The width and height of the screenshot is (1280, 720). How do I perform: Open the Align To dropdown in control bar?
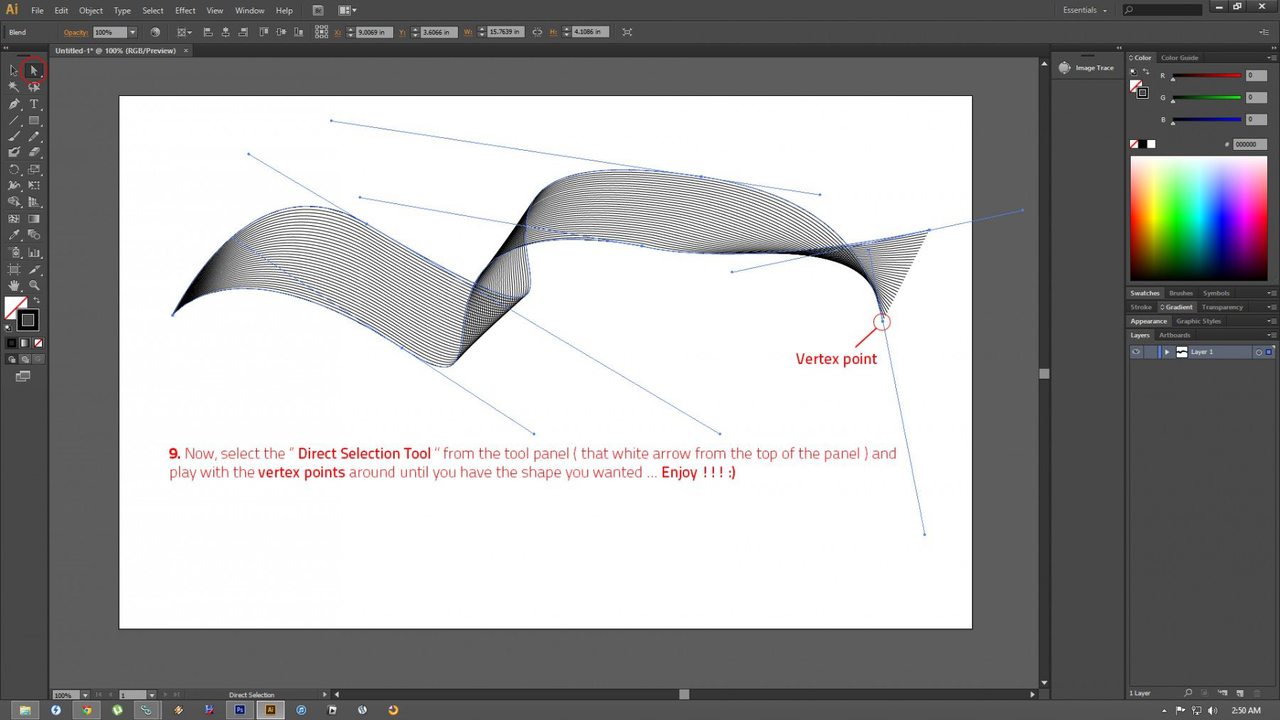coord(185,32)
